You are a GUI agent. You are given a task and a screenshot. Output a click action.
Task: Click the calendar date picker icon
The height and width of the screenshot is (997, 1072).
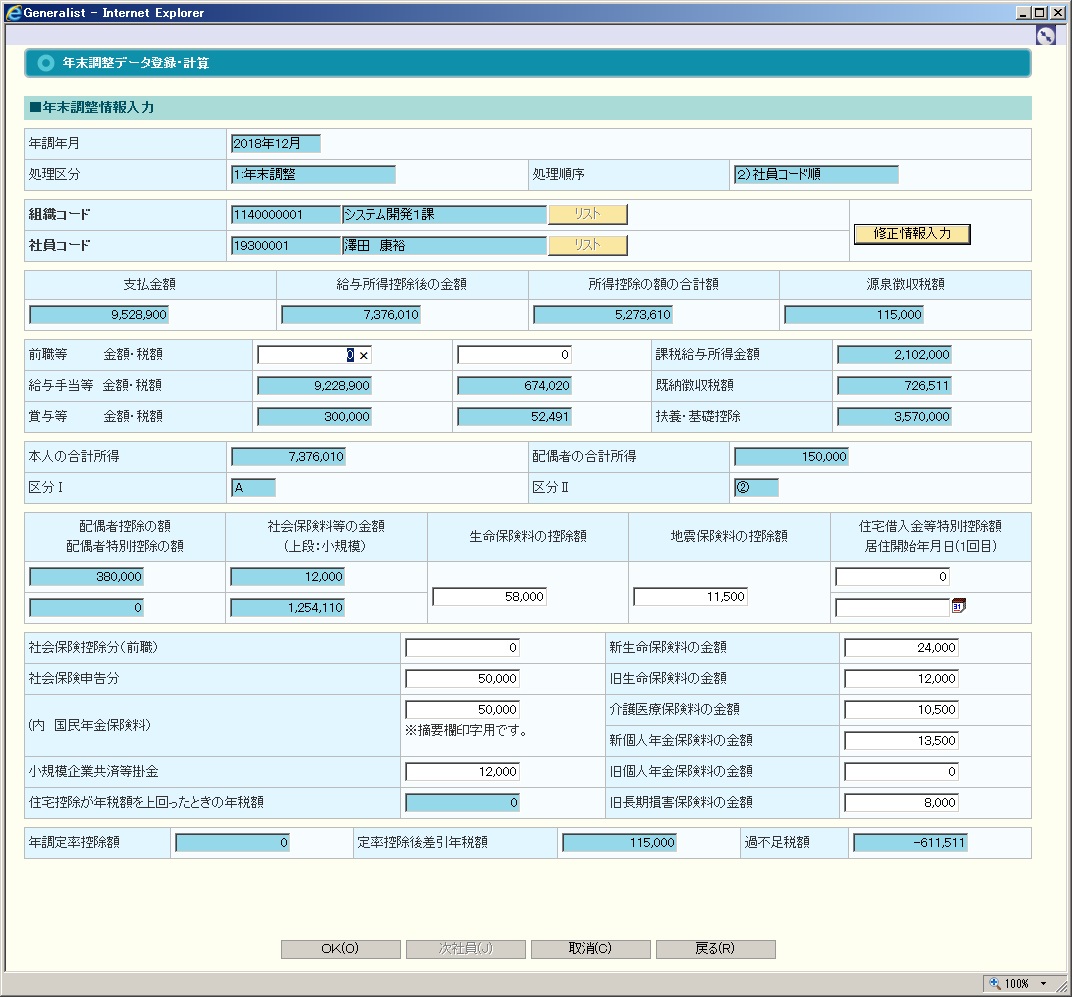coord(958,607)
